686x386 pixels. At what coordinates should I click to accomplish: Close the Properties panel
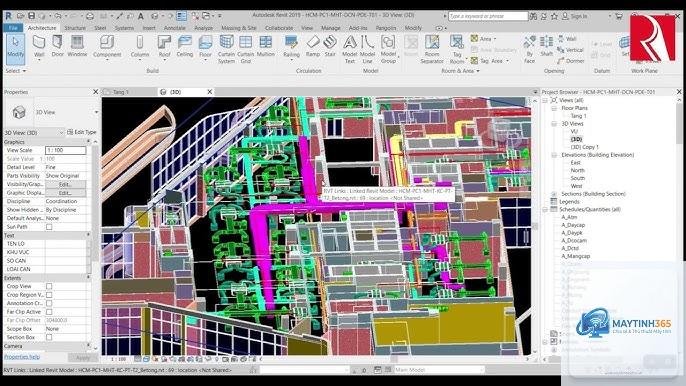click(95, 92)
